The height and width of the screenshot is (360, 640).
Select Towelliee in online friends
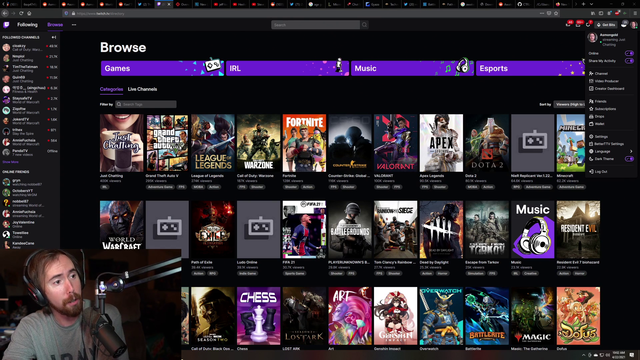coord(30,234)
